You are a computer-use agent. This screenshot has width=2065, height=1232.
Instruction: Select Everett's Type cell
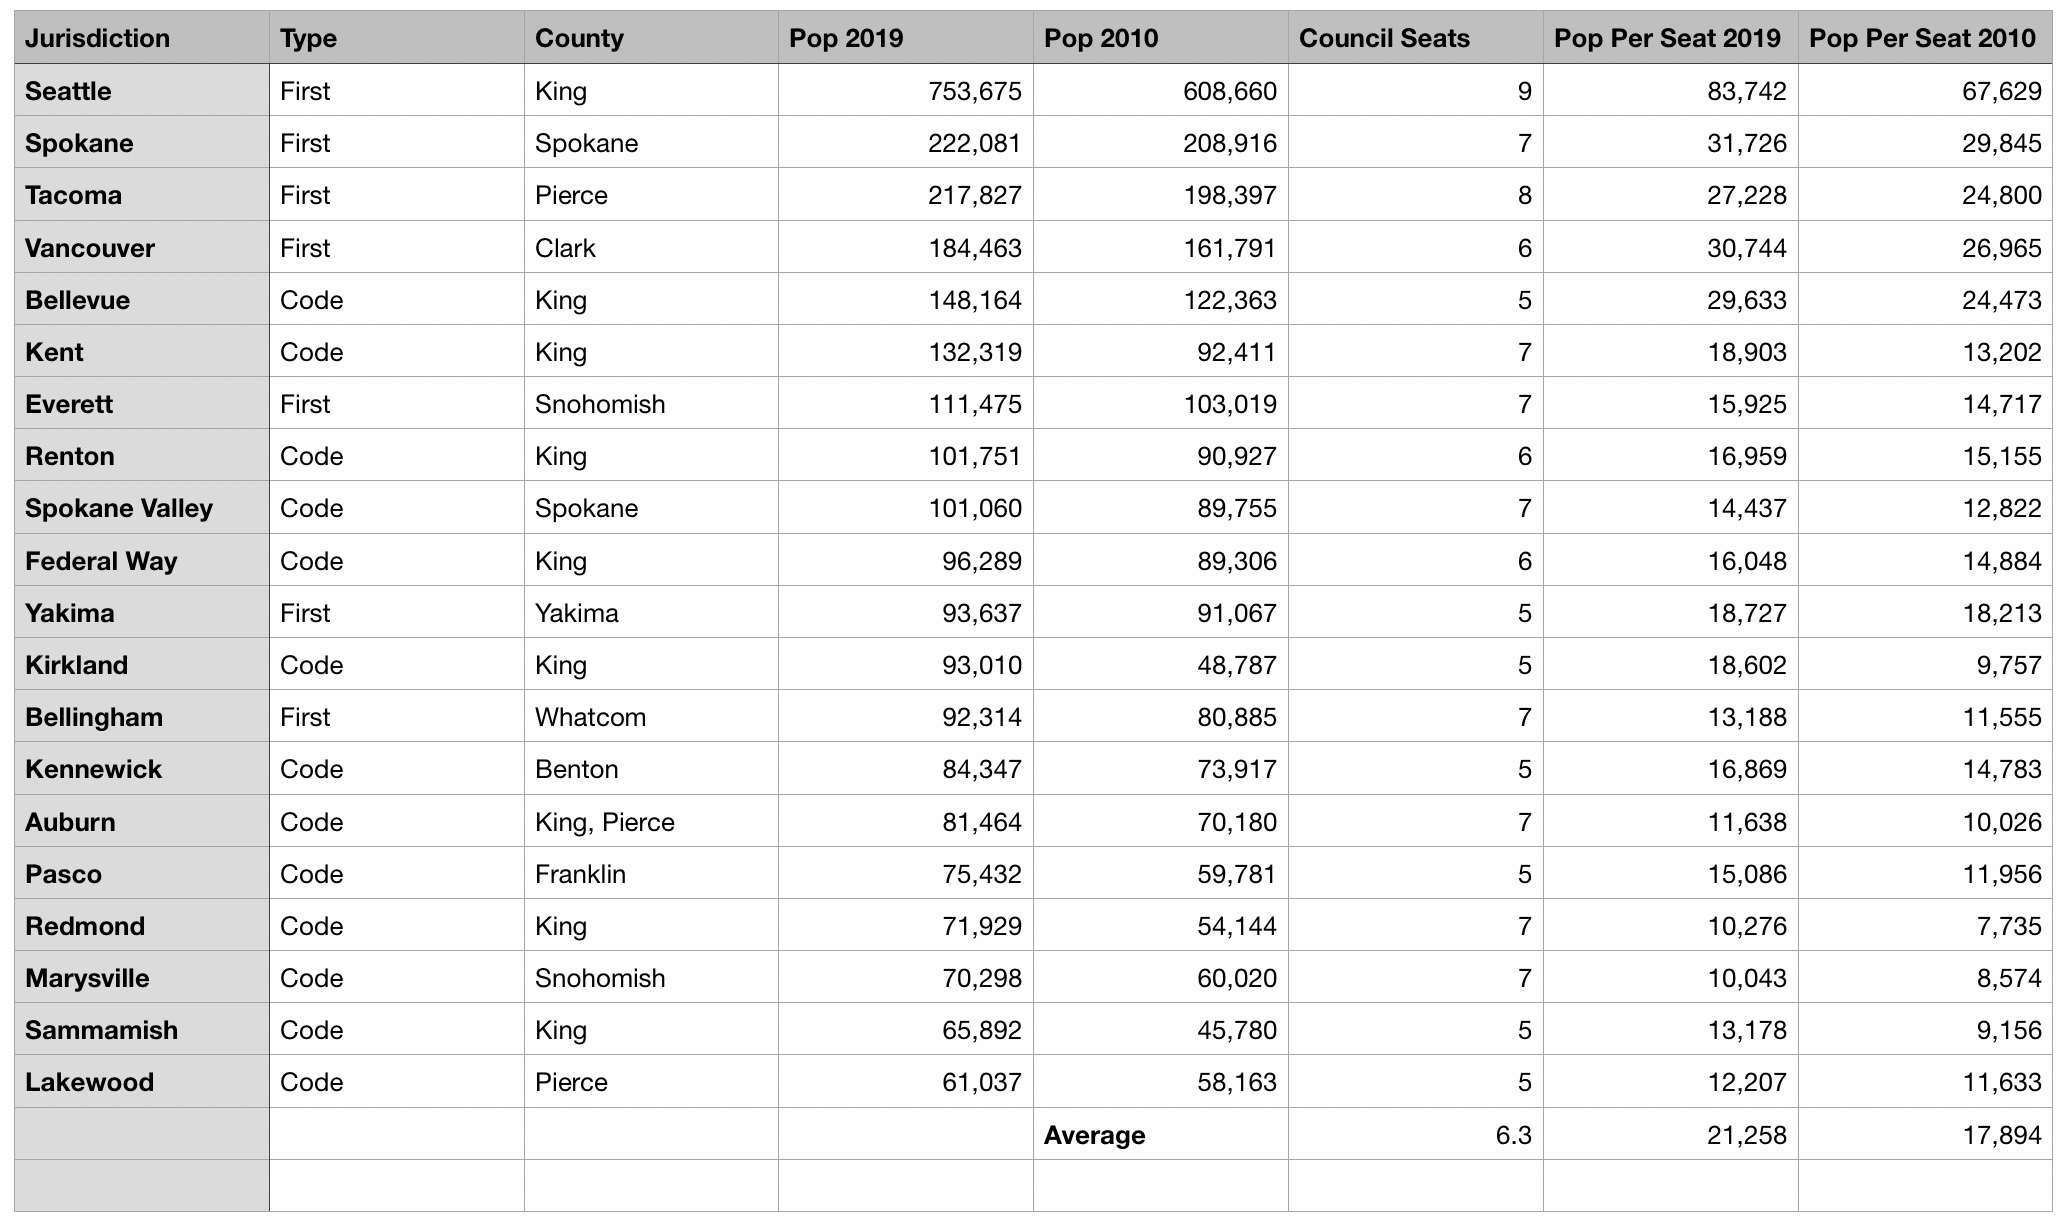click(305, 404)
